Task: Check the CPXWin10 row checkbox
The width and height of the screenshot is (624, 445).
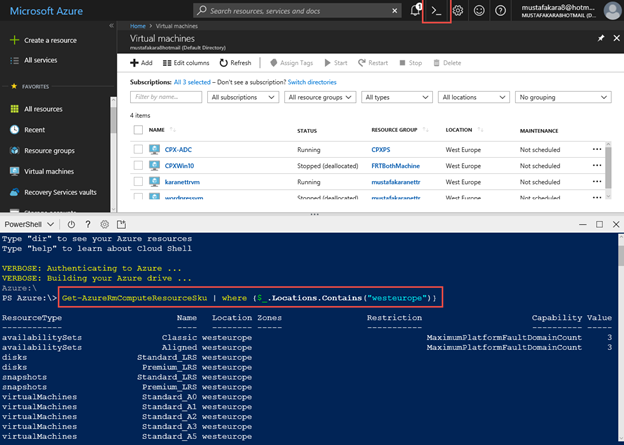Action: (138, 165)
